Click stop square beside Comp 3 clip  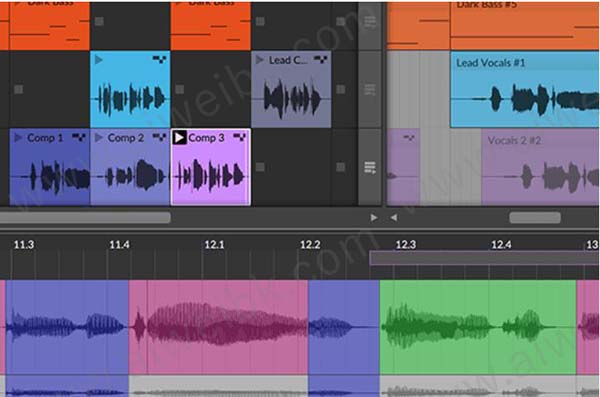(x=260, y=167)
